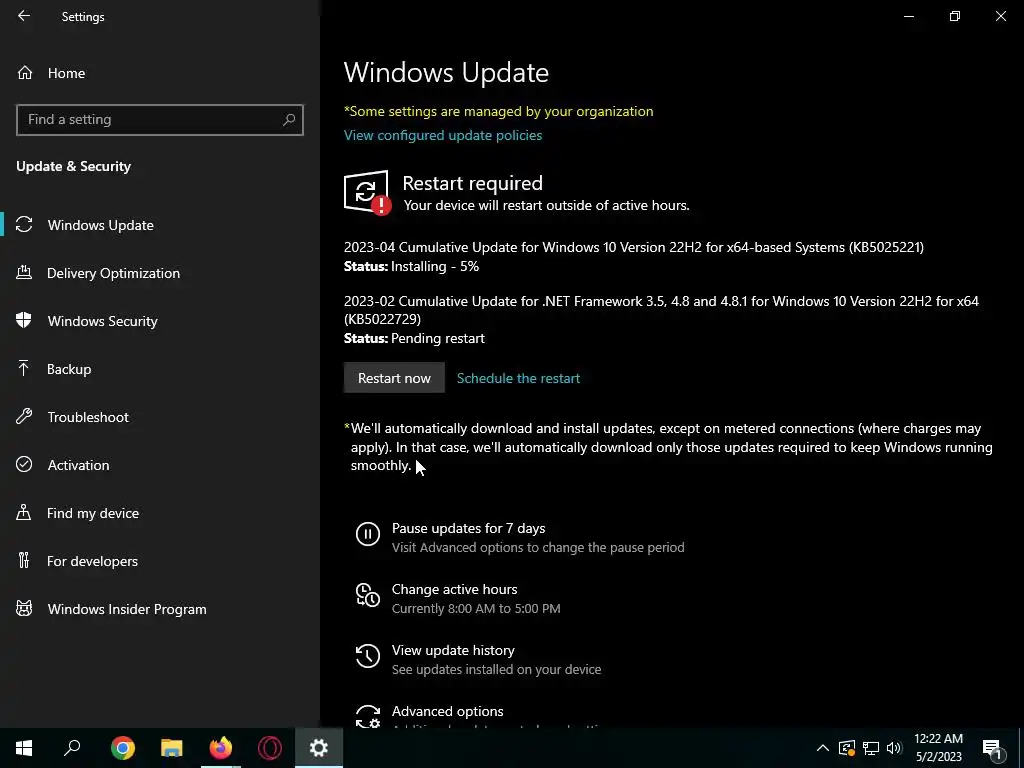Click the Status: Pending restart text
The width and height of the screenshot is (1024, 768).
click(x=414, y=338)
